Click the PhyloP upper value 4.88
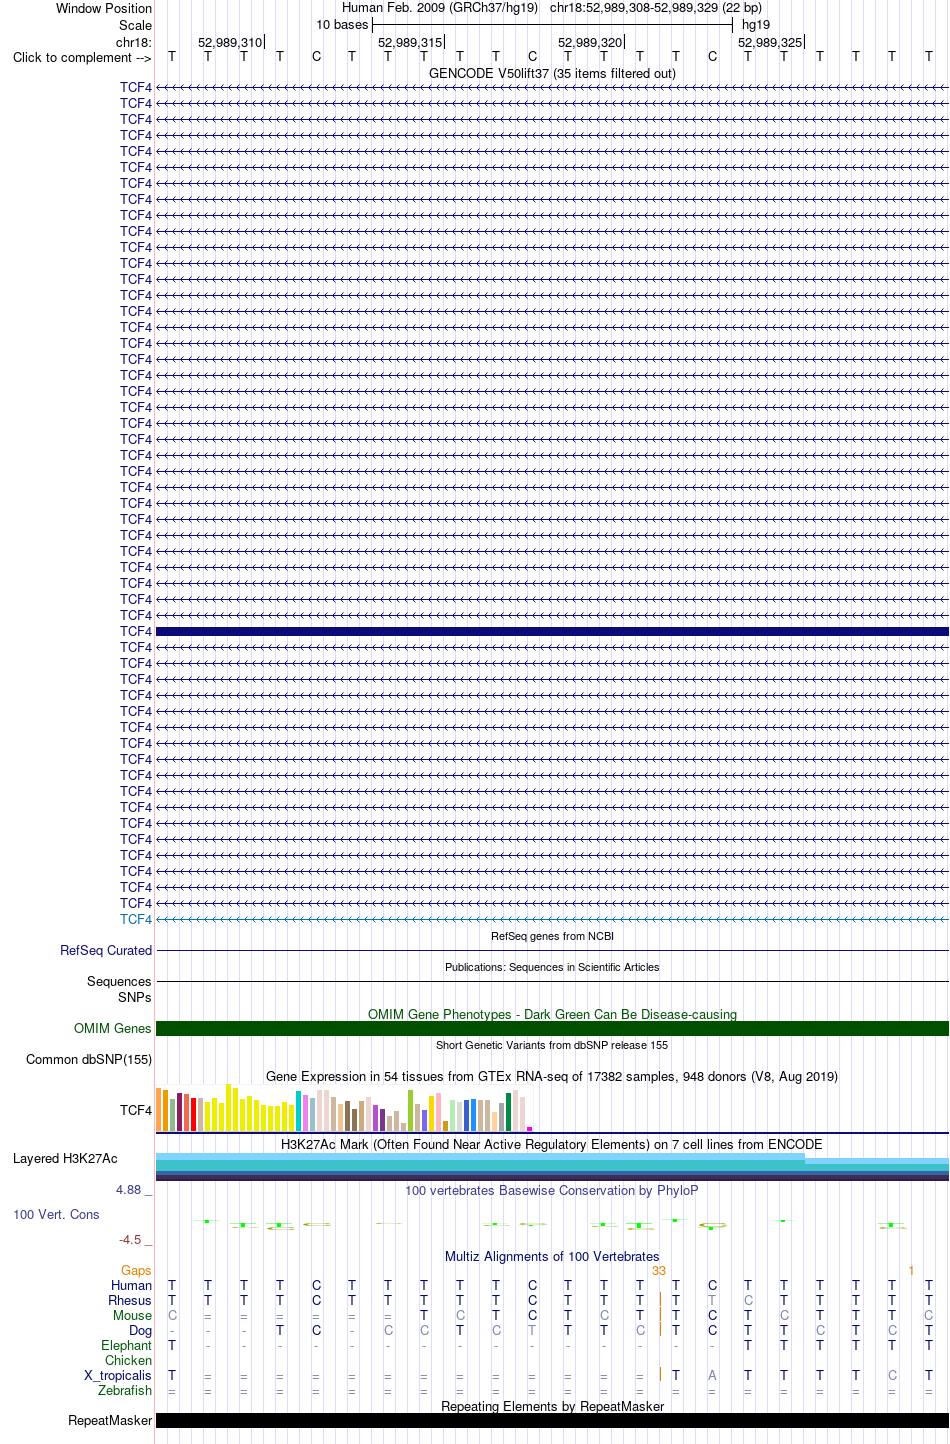The width and height of the screenshot is (950, 1444). click(129, 1189)
